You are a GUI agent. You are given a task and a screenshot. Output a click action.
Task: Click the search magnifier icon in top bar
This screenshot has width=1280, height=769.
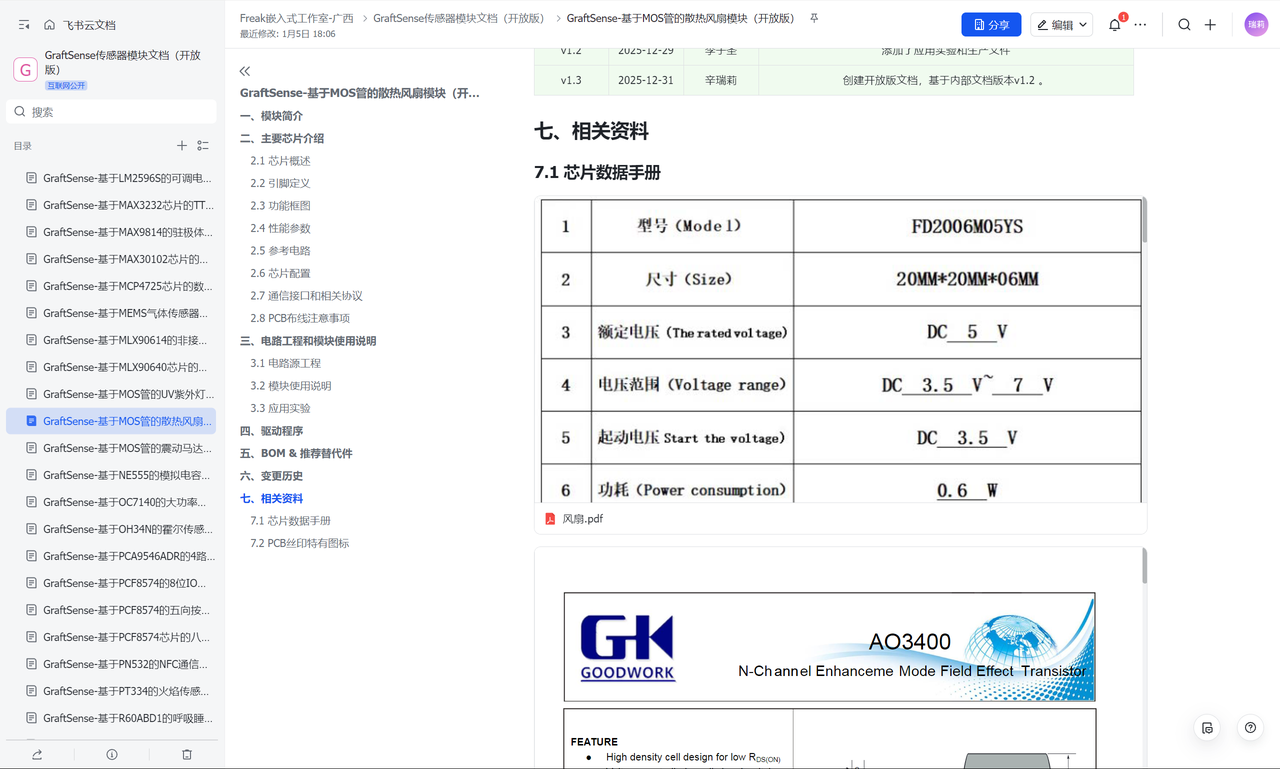click(x=1184, y=25)
